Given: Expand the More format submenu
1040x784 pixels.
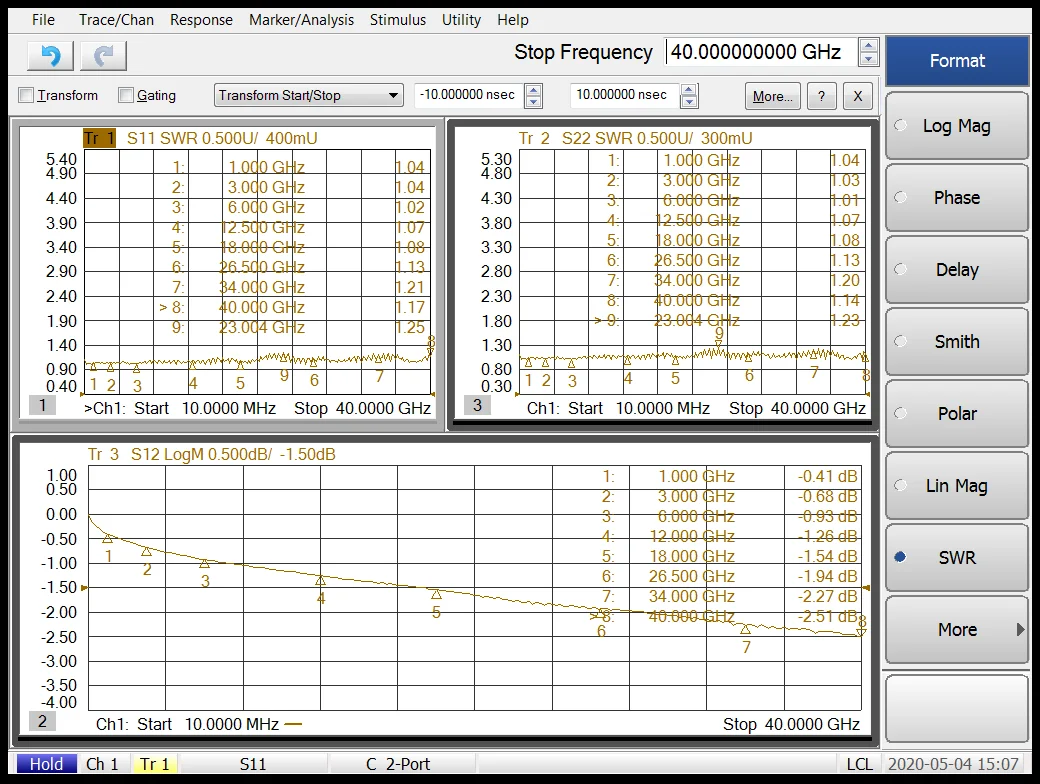Looking at the screenshot, I should click(956, 630).
